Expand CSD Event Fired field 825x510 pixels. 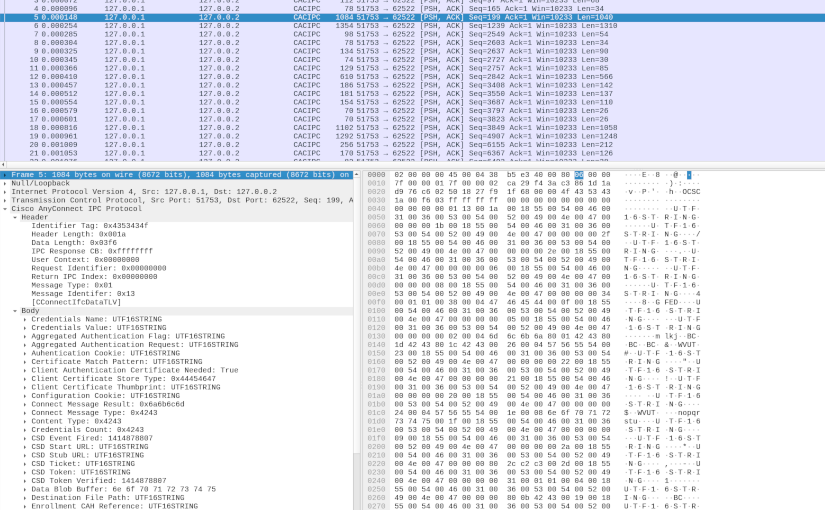25,438
